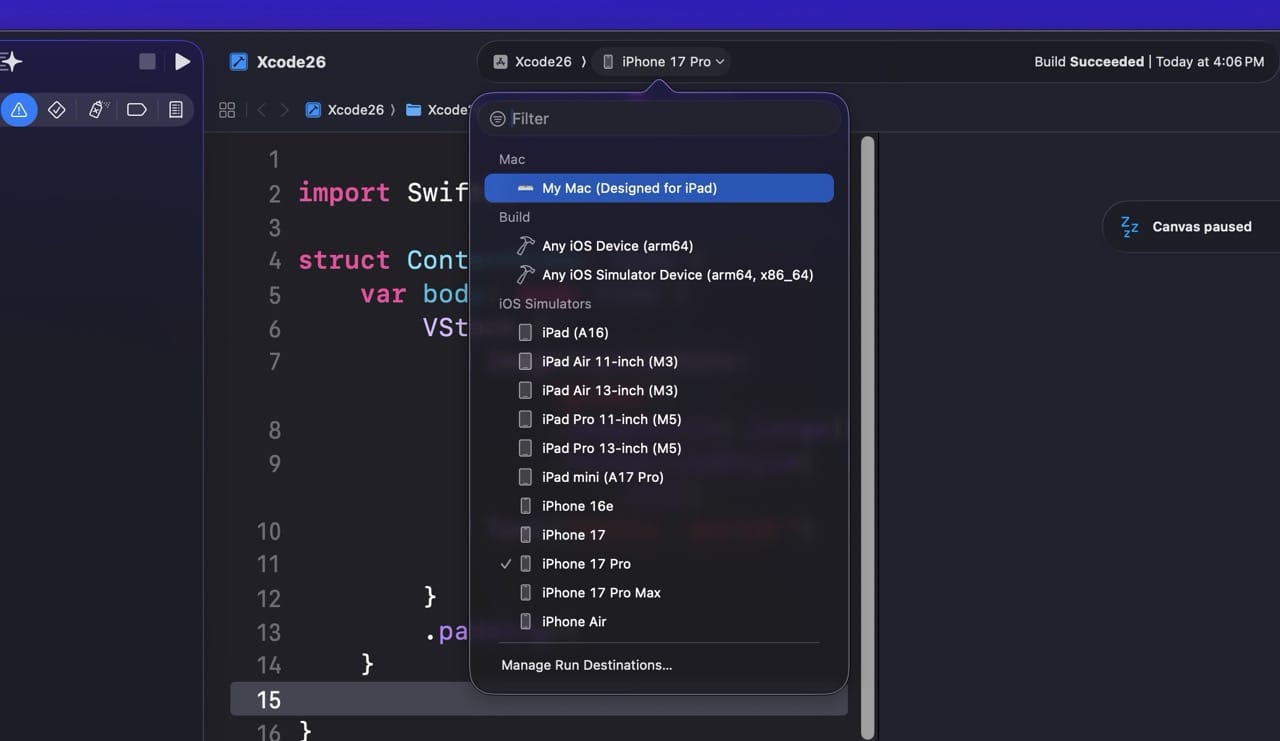
Task: Click the filter options icon beside Filter
Action: (497, 119)
